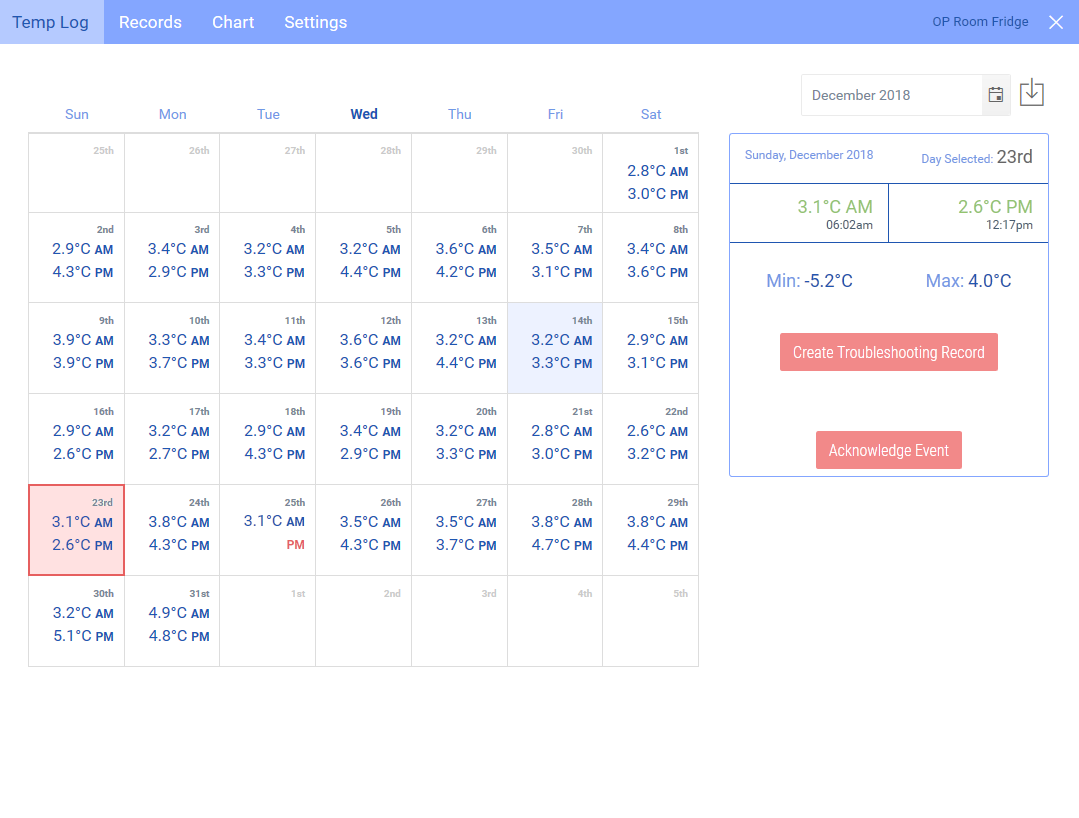Close the OP Room Fridge temp log
The width and height of the screenshot is (1079, 818).
point(1056,22)
